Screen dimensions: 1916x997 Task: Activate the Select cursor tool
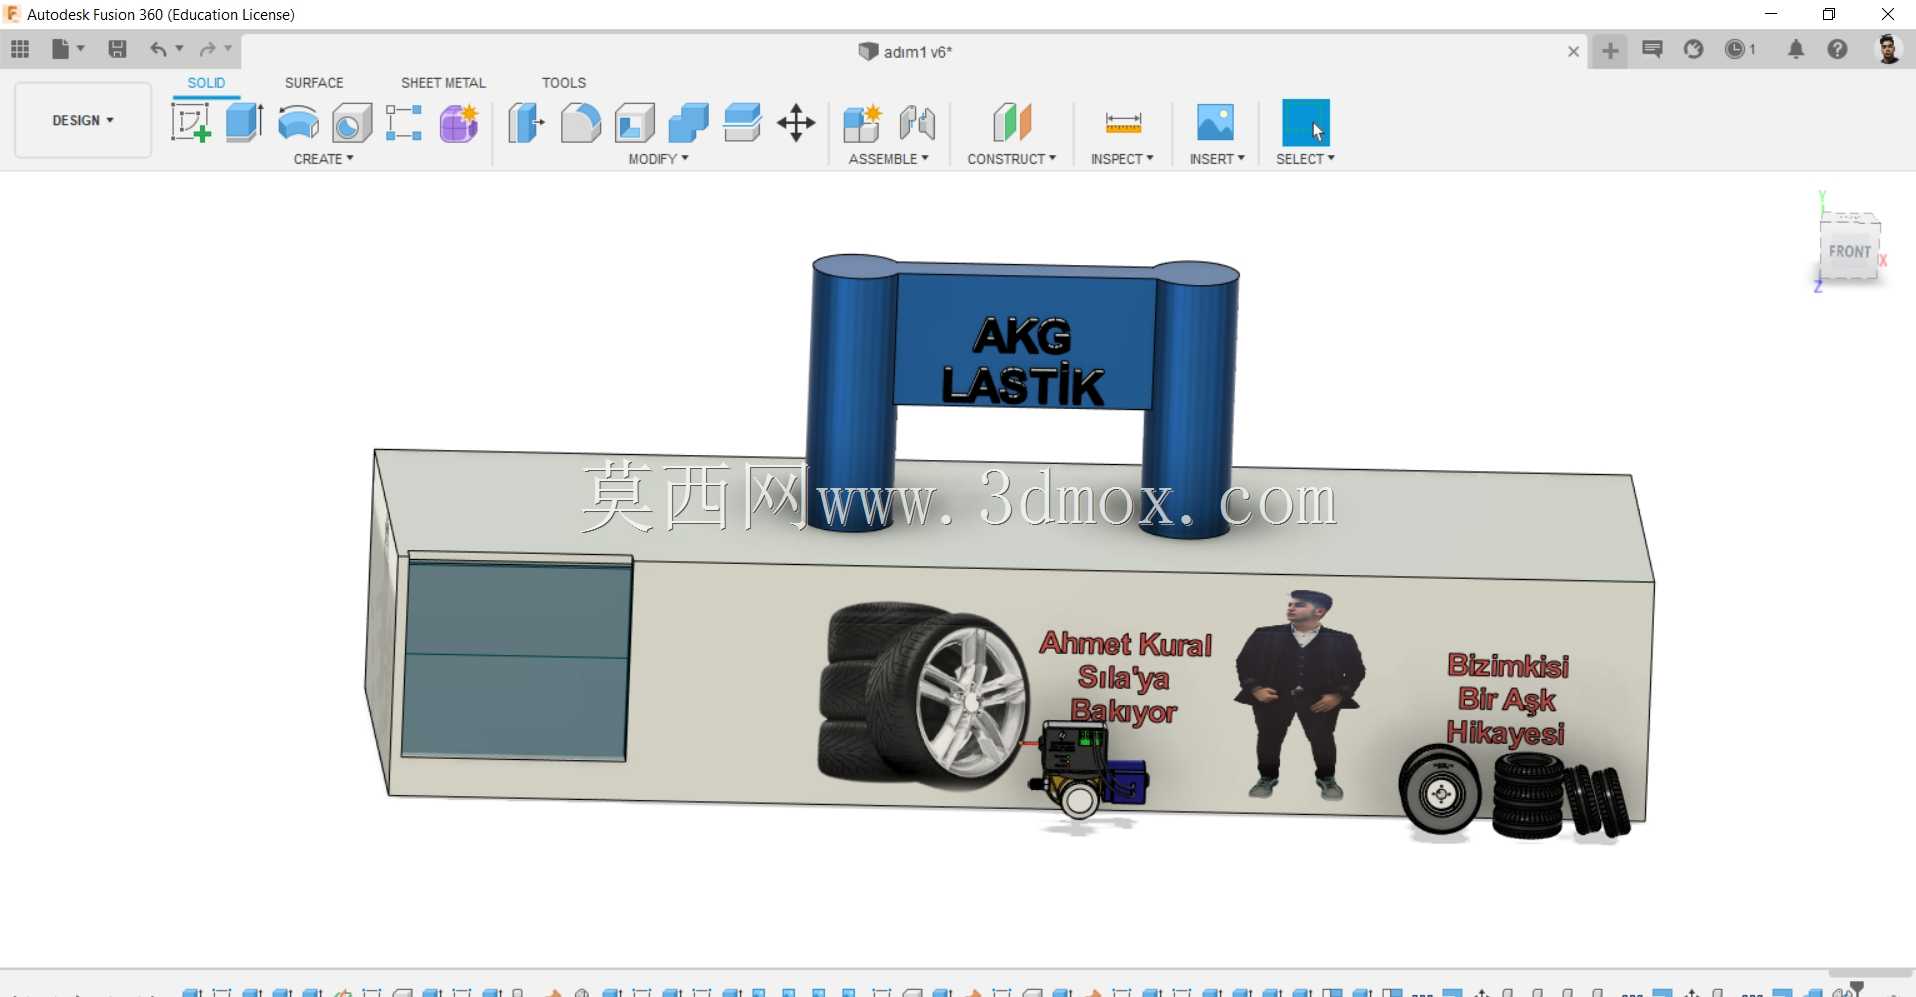(x=1306, y=123)
